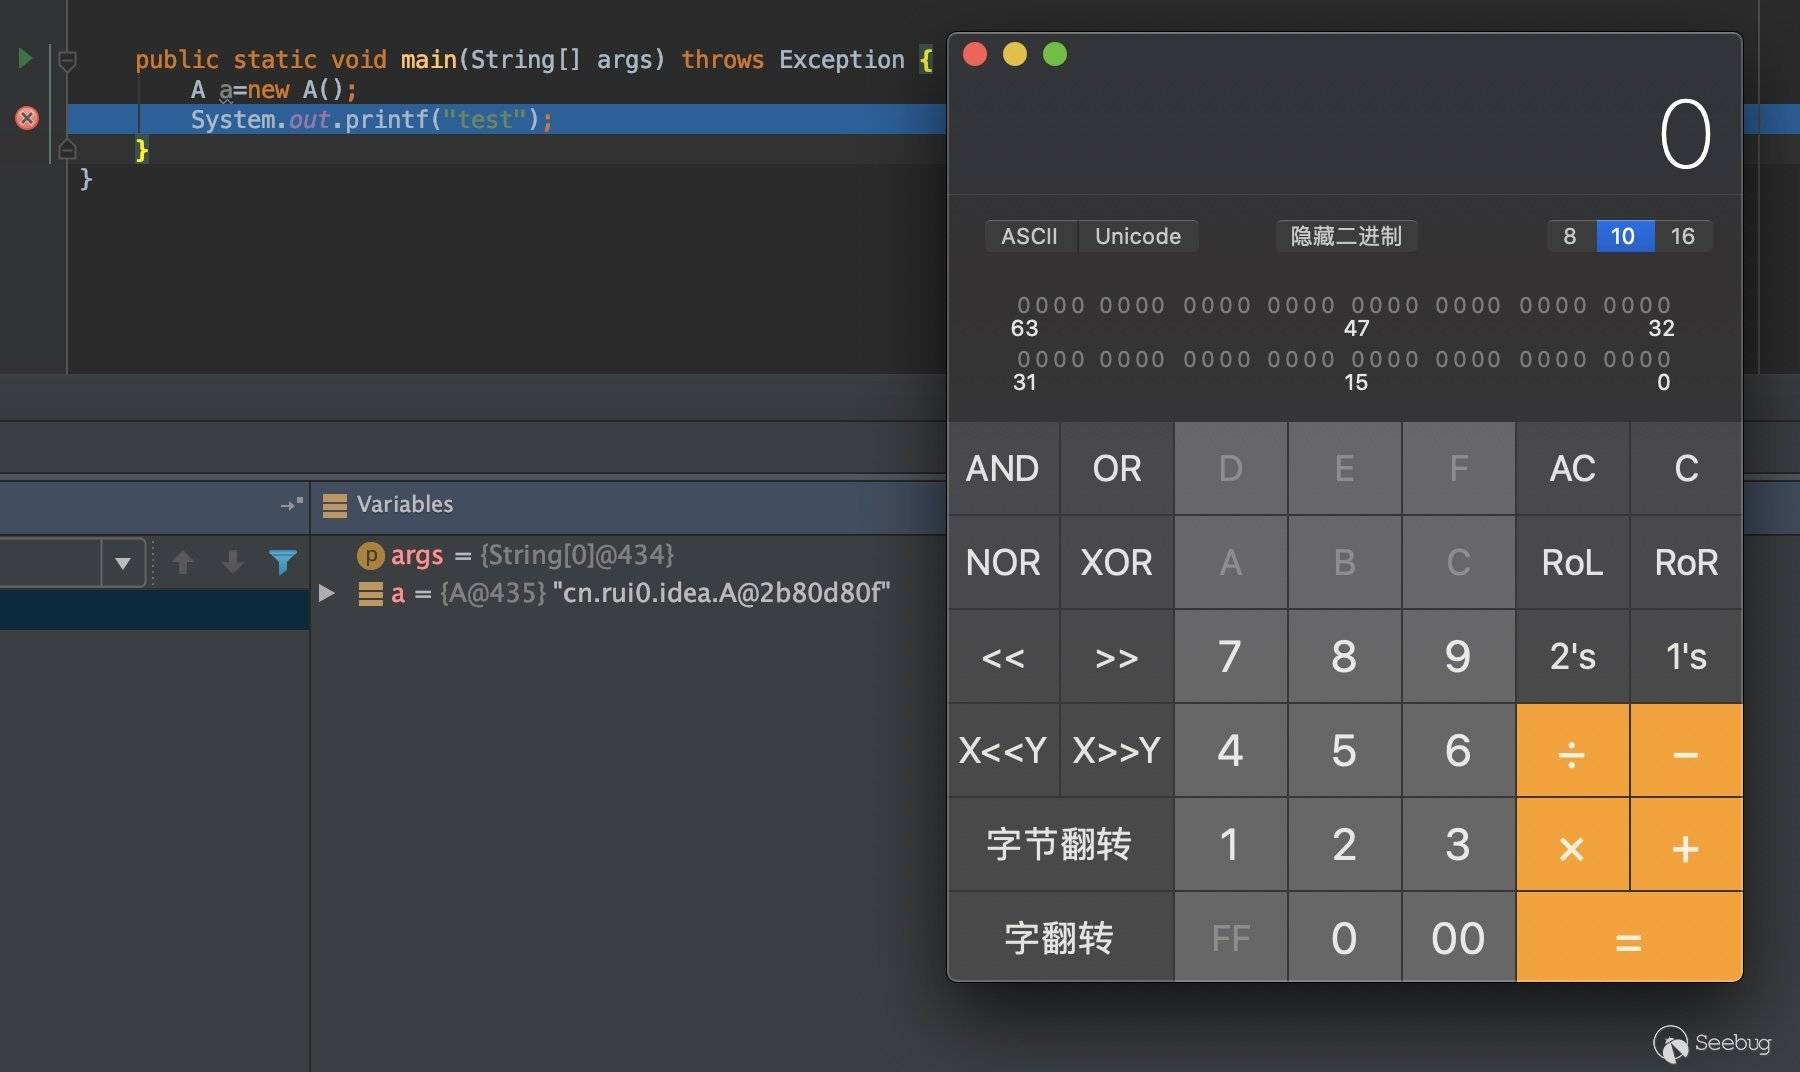The height and width of the screenshot is (1072, 1800).
Task: Open the thread dropdown in debugger panel
Action: click(x=123, y=563)
